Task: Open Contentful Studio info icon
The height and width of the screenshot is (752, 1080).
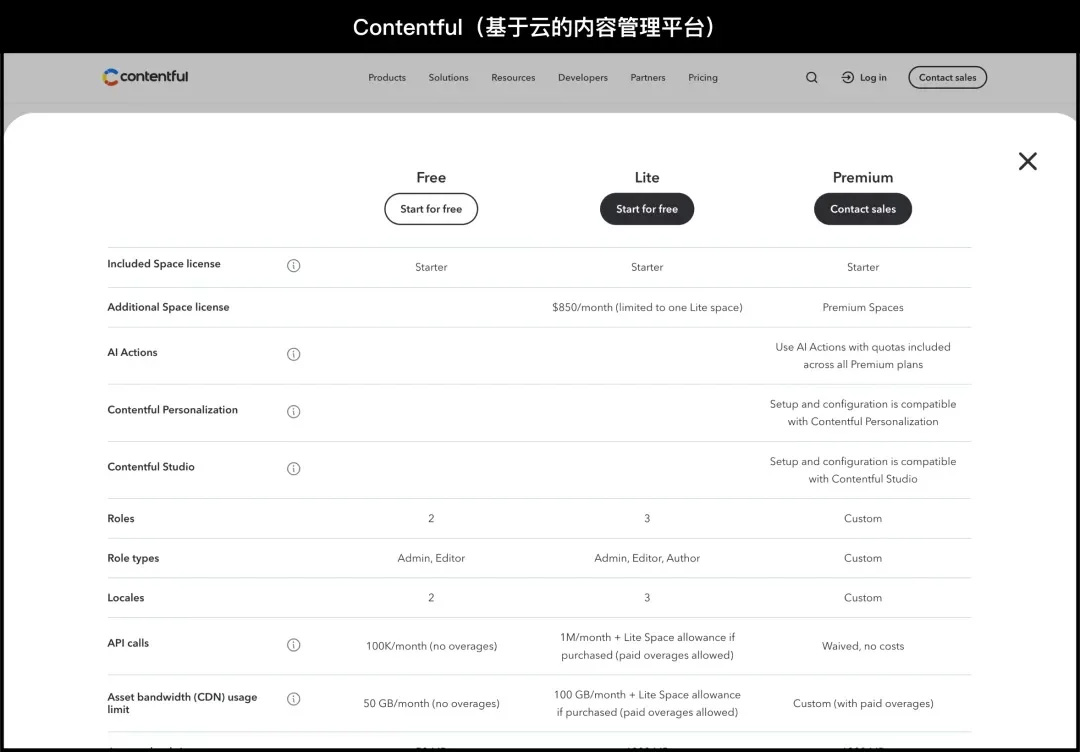Action: [293, 468]
